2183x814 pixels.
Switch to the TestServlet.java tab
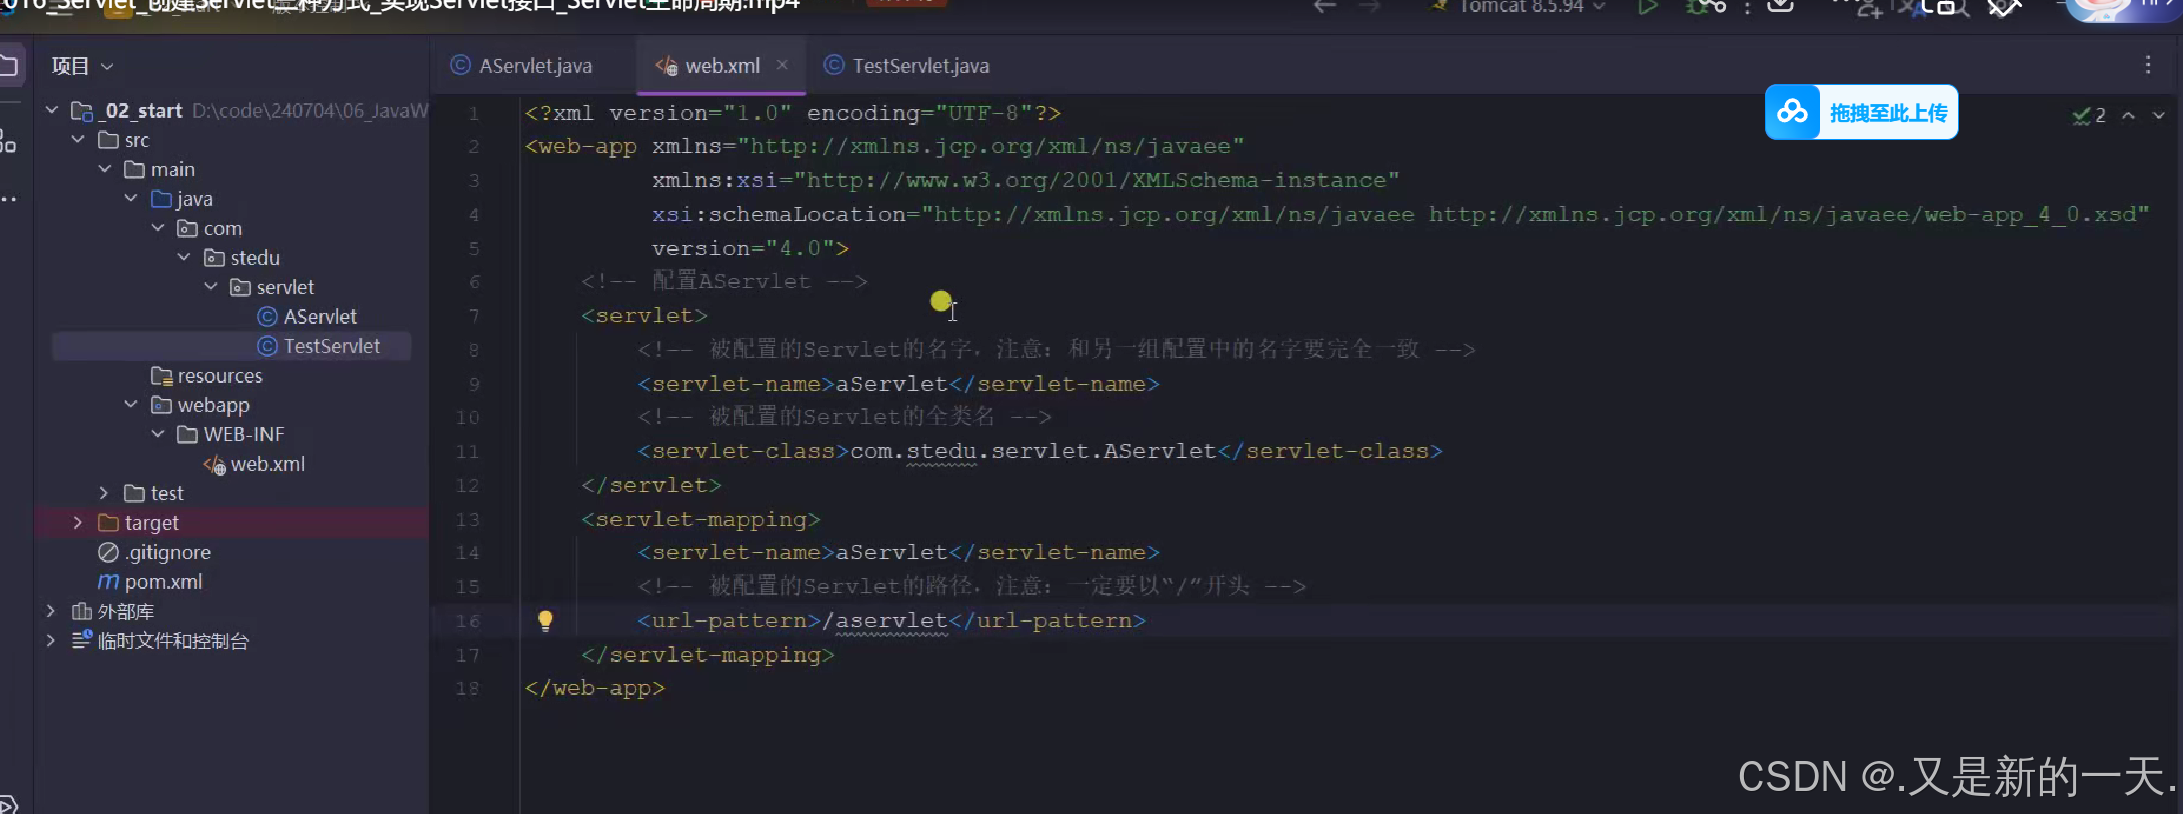[907, 66]
